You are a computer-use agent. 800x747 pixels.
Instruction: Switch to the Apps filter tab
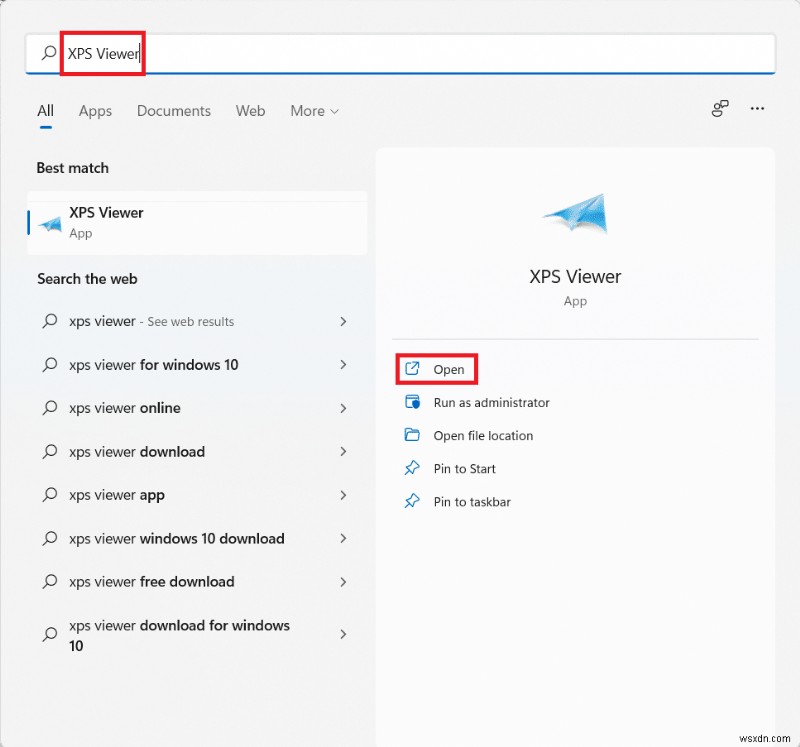coord(95,111)
